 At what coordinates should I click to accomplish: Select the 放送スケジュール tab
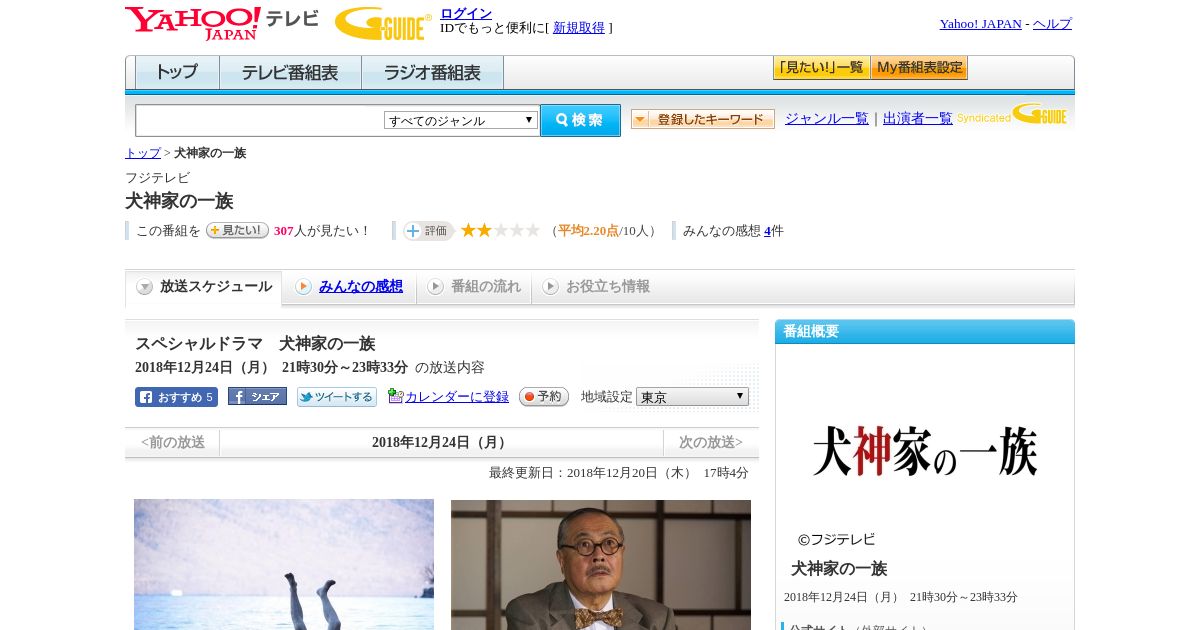click(204, 287)
